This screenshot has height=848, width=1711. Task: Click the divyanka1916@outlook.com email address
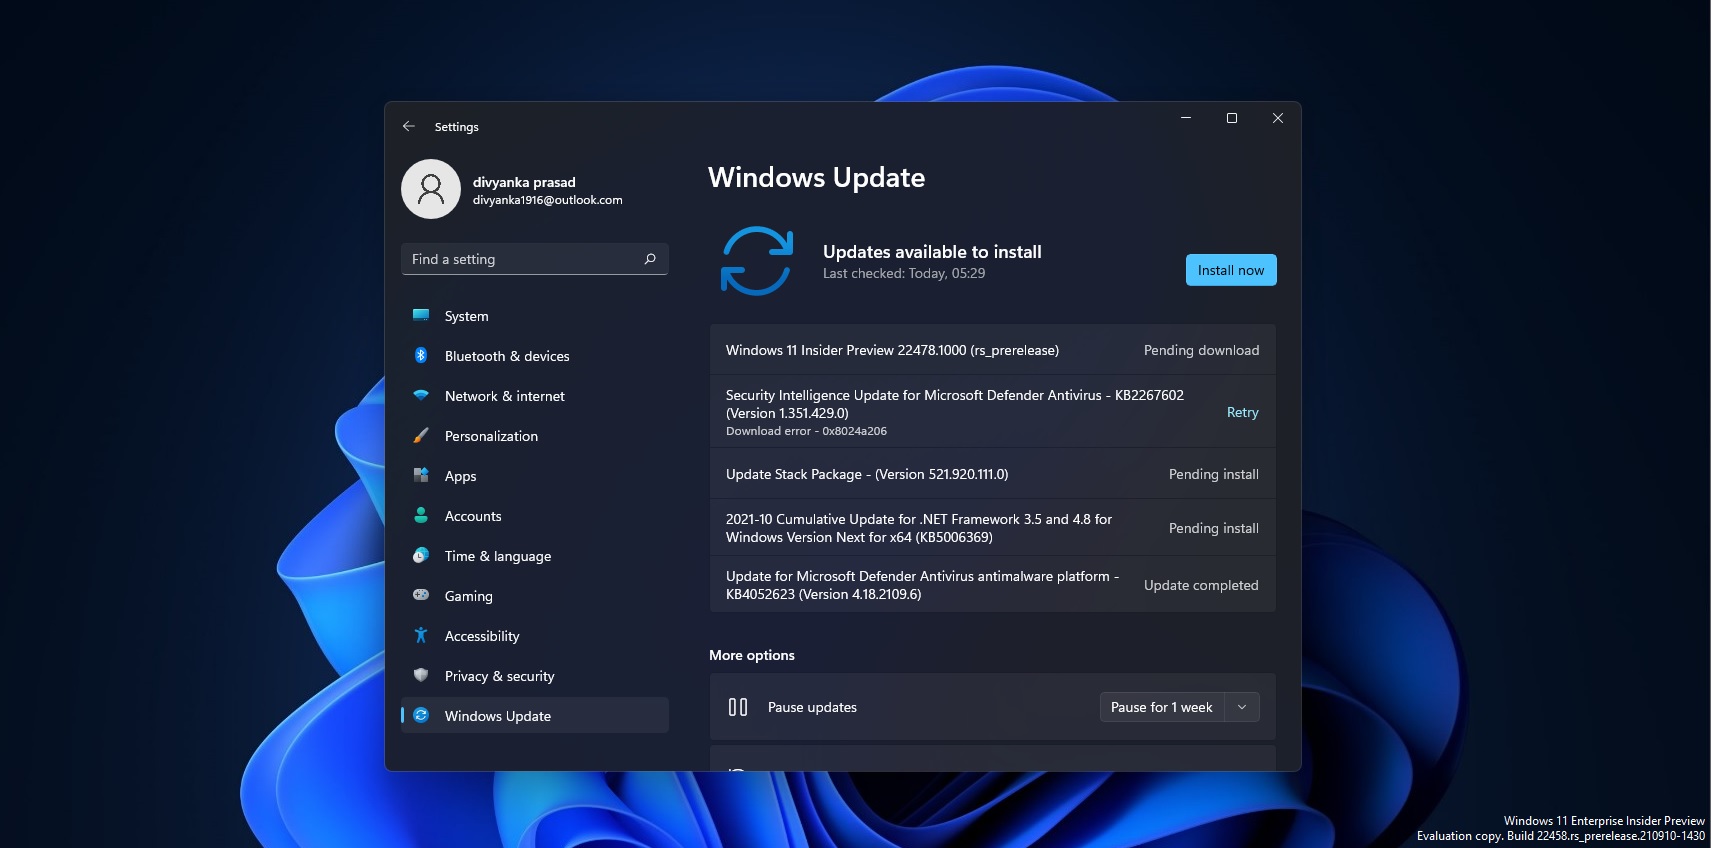pos(548,200)
